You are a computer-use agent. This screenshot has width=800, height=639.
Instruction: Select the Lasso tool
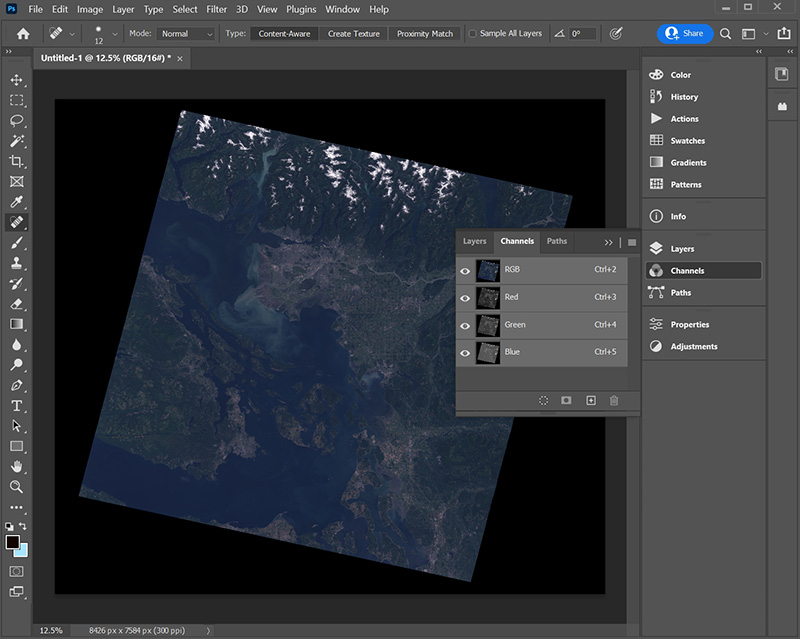click(x=17, y=120)
